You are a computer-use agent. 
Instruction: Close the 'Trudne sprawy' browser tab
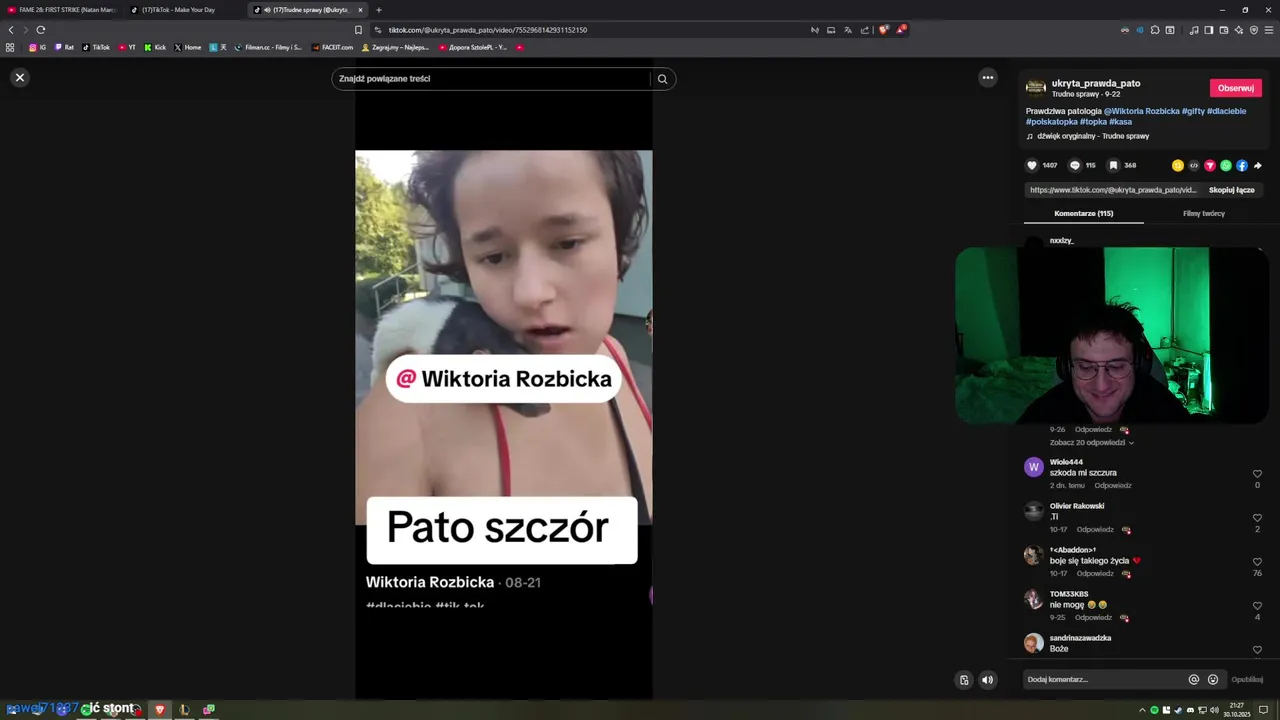pyautogui.click(x=361, y=10)
